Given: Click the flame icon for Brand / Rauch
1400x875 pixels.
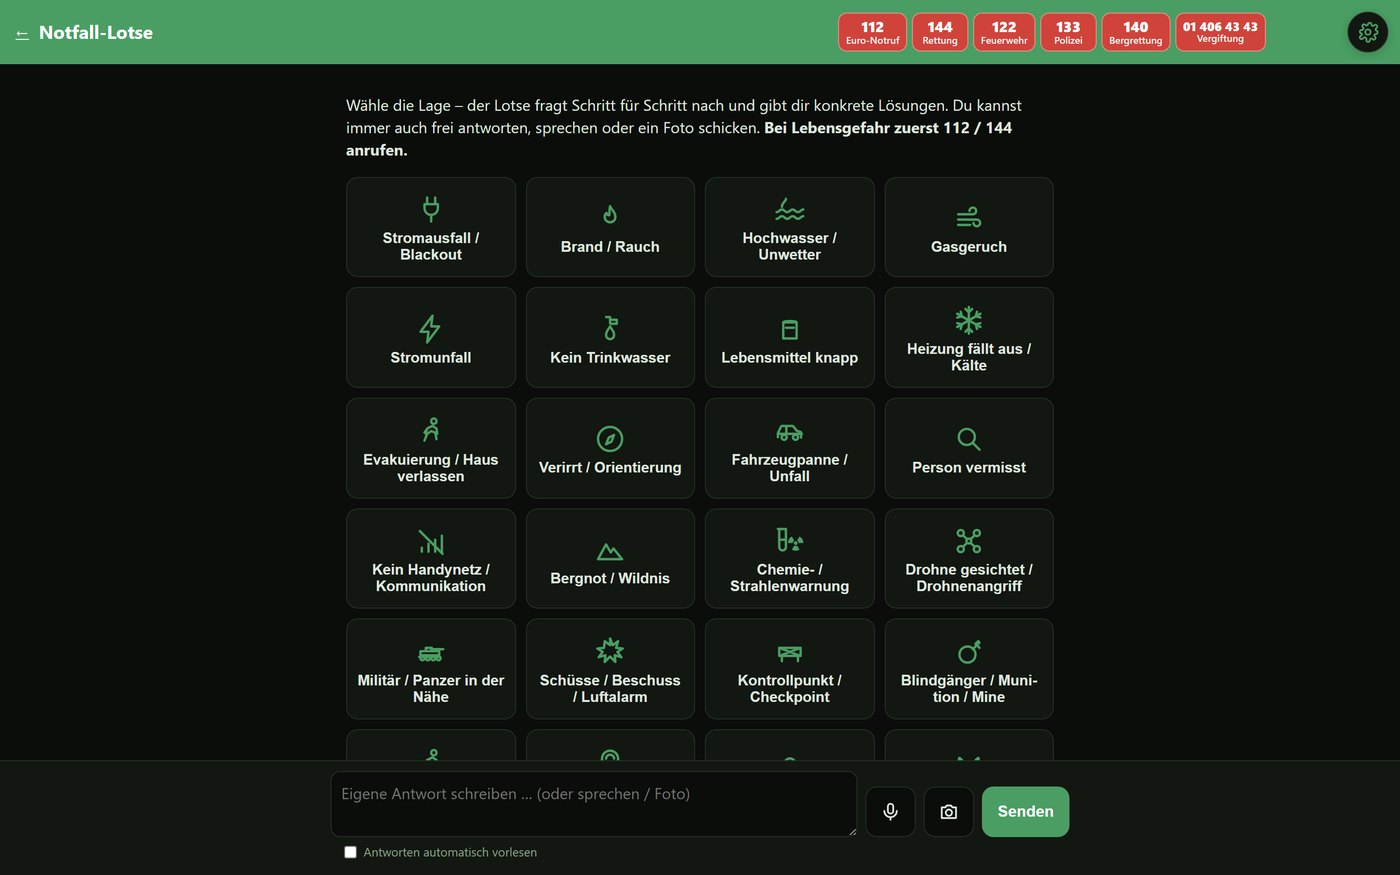Looking at the screenshot, I should coord(610,215).
